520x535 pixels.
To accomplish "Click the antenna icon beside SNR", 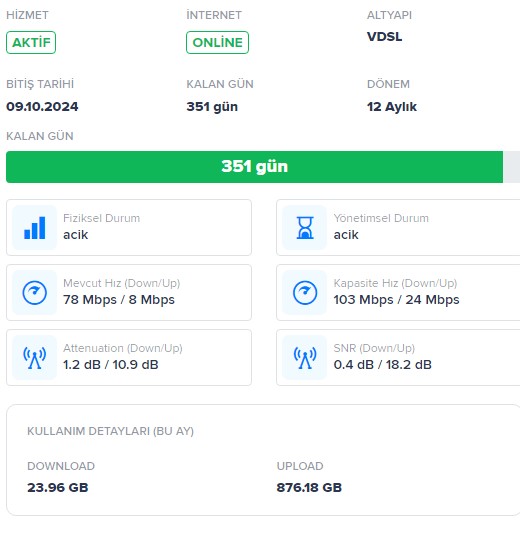I will coord(305,358).
